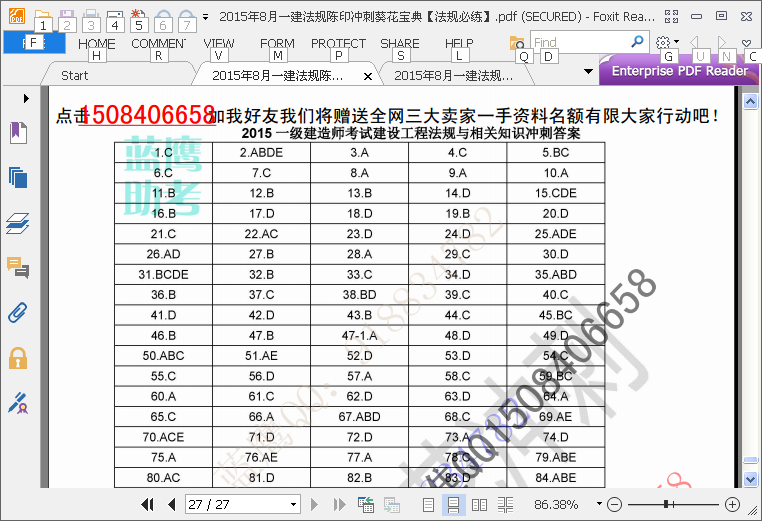Open the Digital Signatures panel

click(18, 403)
